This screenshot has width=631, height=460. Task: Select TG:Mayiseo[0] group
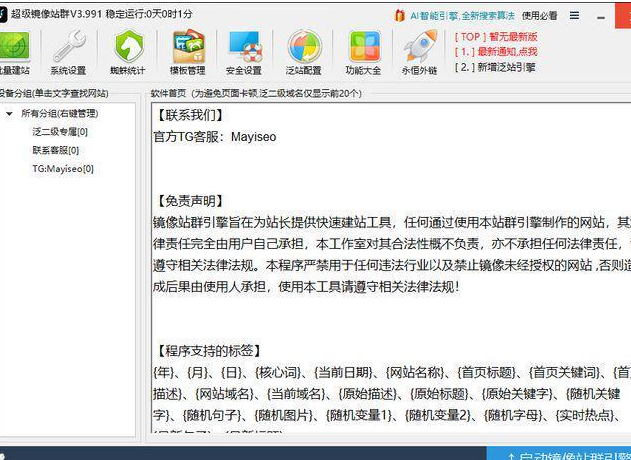63,169
